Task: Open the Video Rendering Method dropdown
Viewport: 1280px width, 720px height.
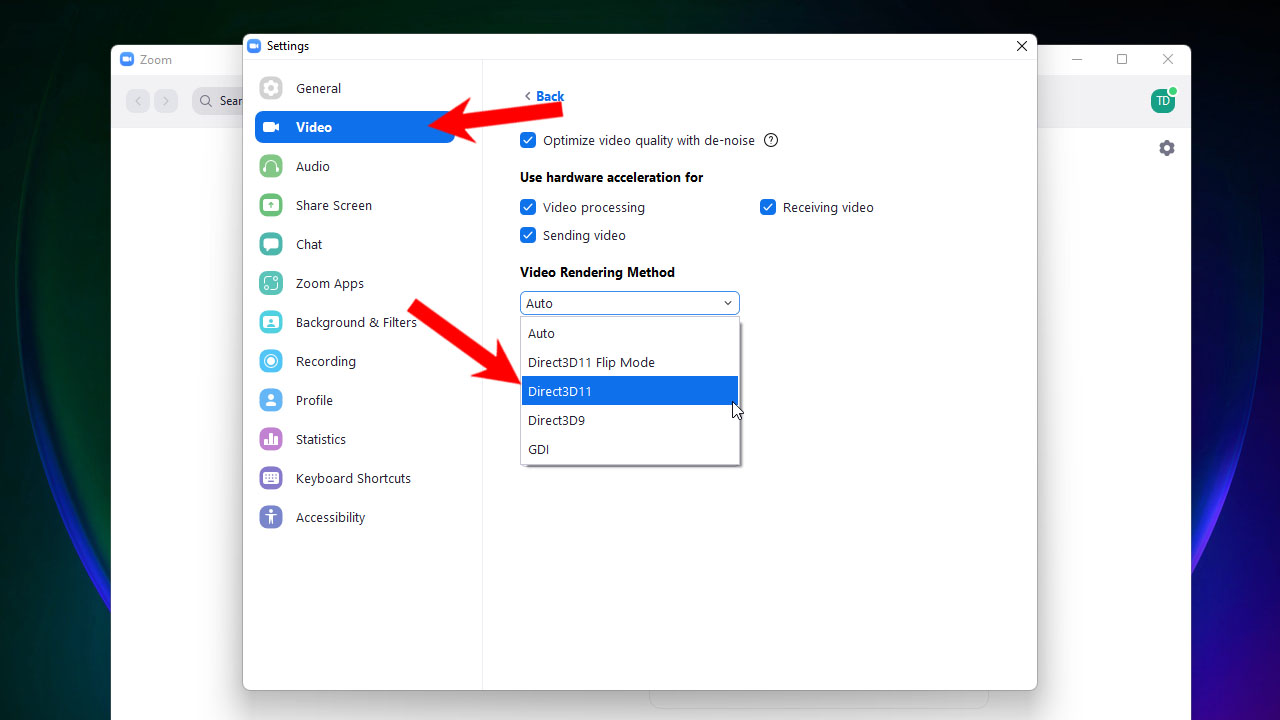Action: pos(629,302)
